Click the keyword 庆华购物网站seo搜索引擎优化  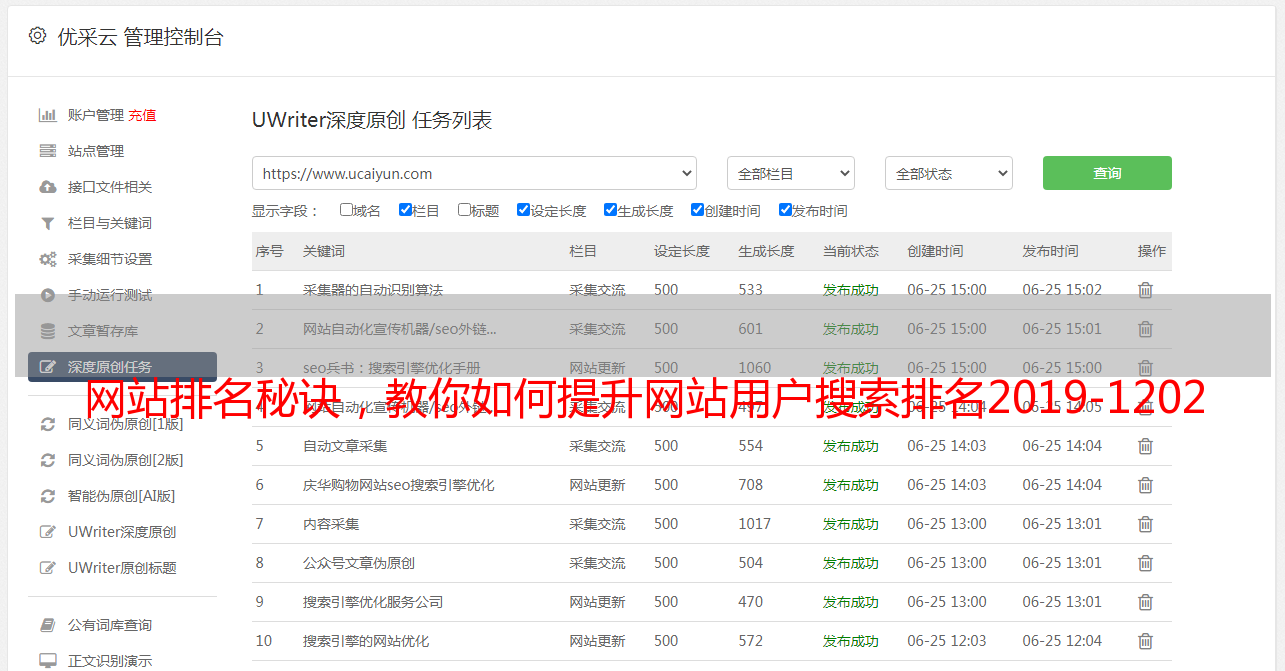[399, 485]
